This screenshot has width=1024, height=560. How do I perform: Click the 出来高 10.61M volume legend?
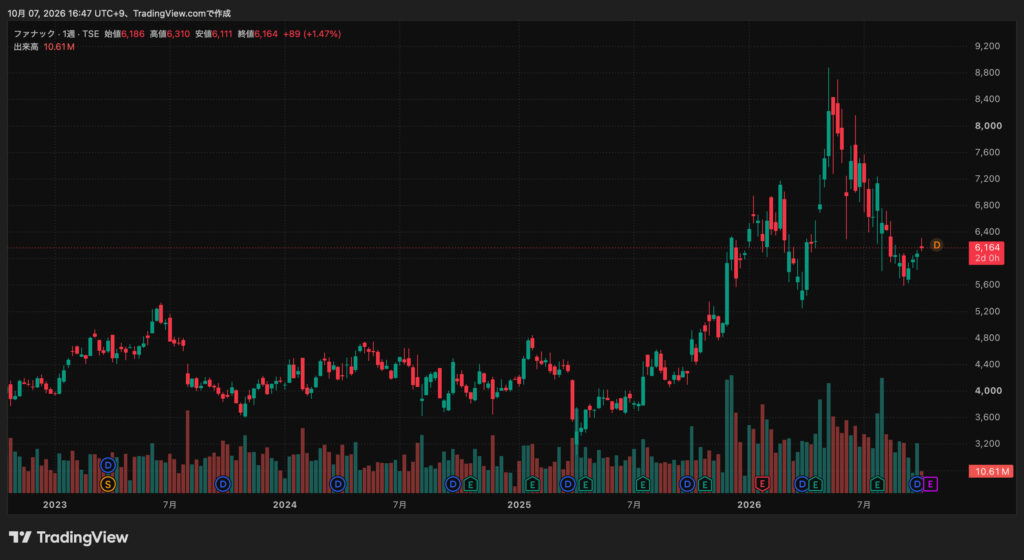coord(44,47)
